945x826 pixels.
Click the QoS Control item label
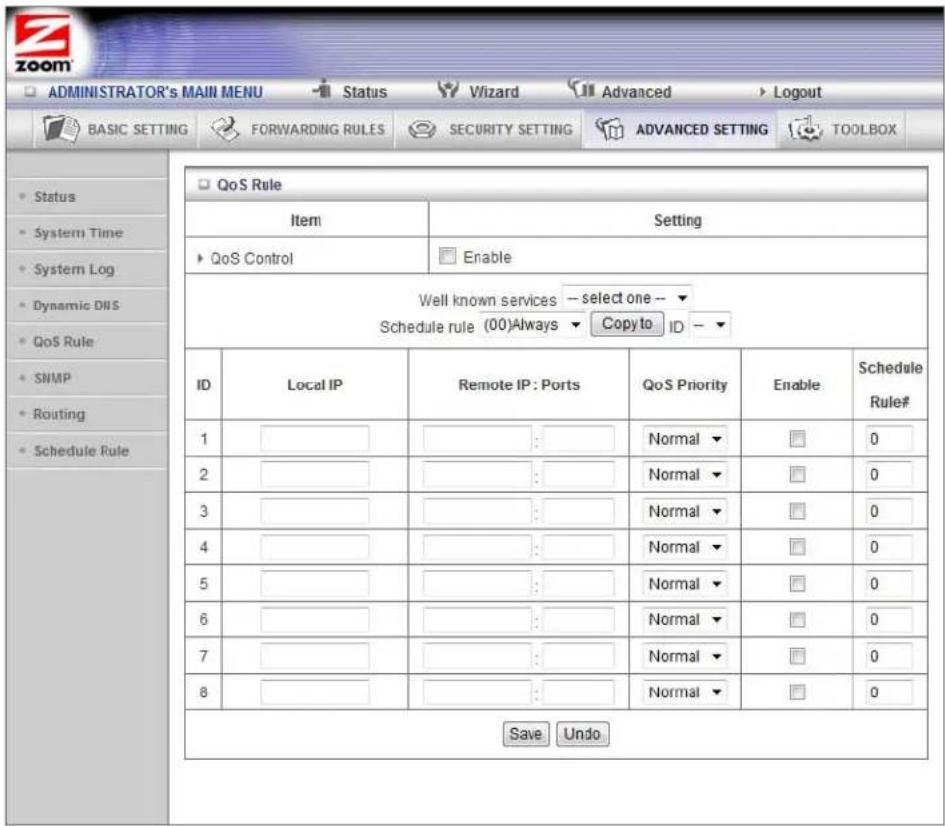pos(251,258)
